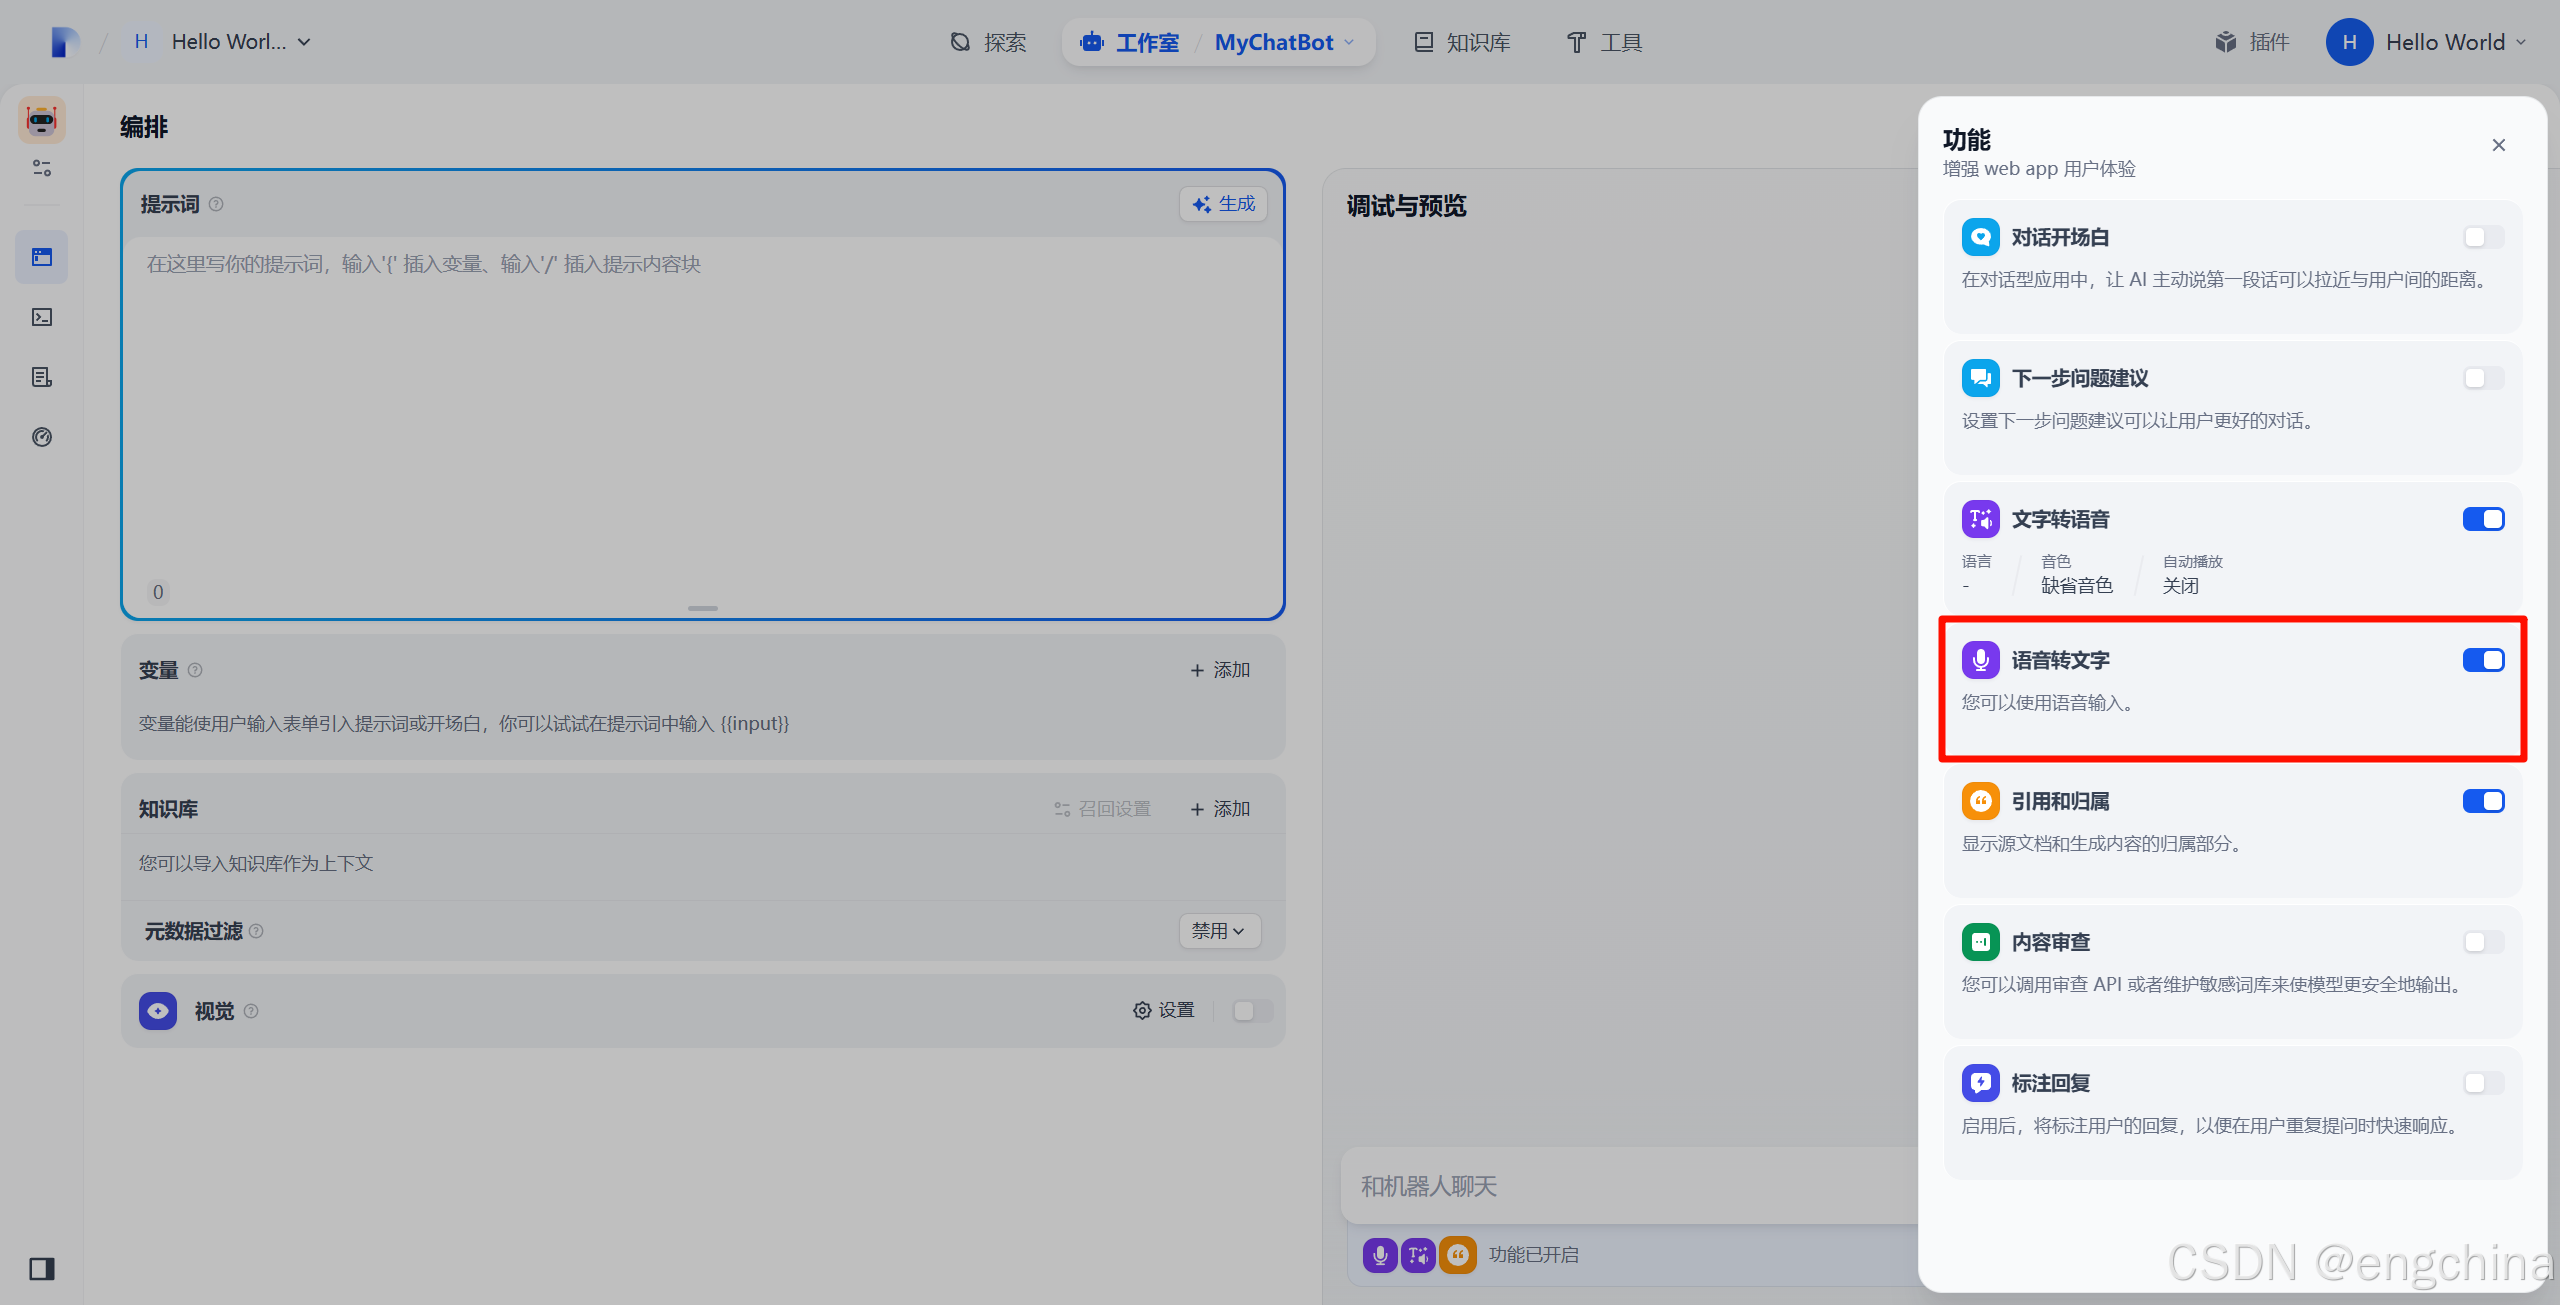The image size is (2560, 1305).
Task: Open logs and annotations sidebar icon
Action: pos(42,377)
